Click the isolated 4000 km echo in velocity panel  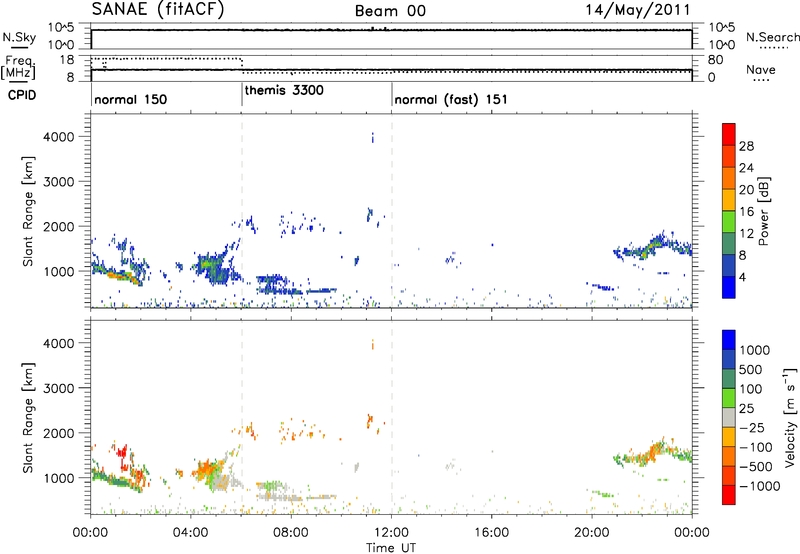point(373,344)
